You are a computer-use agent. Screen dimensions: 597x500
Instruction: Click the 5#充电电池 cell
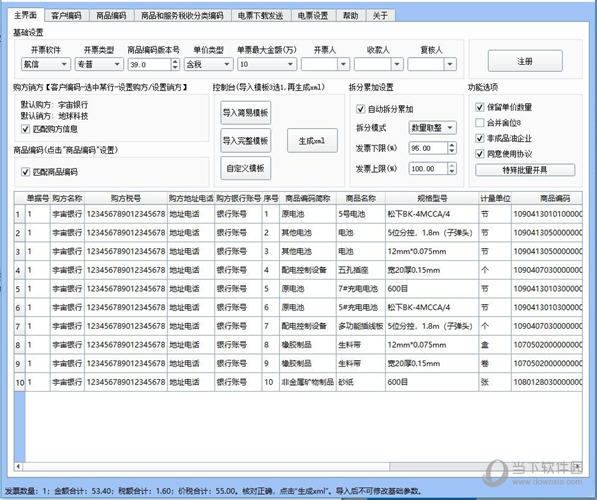[361, 307]
